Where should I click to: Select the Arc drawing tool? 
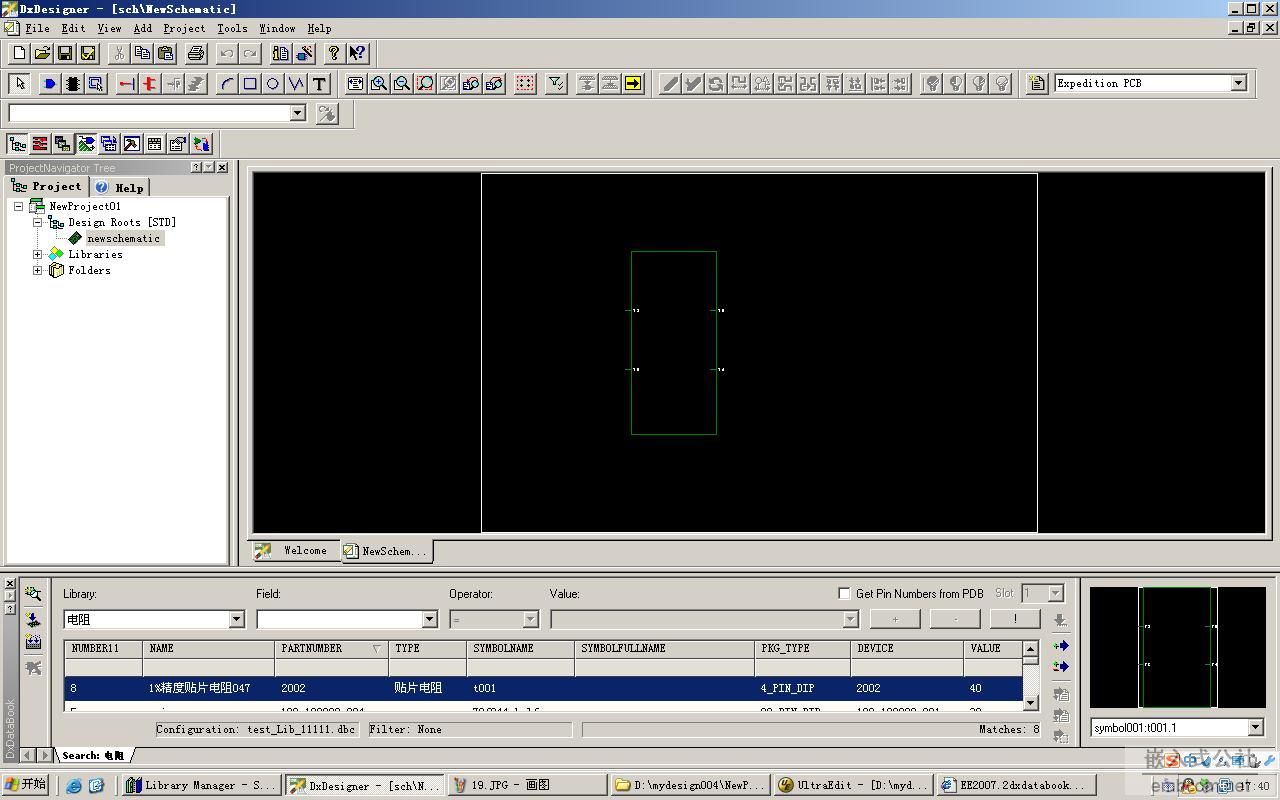pyautogui.click(x=227, y=83)
